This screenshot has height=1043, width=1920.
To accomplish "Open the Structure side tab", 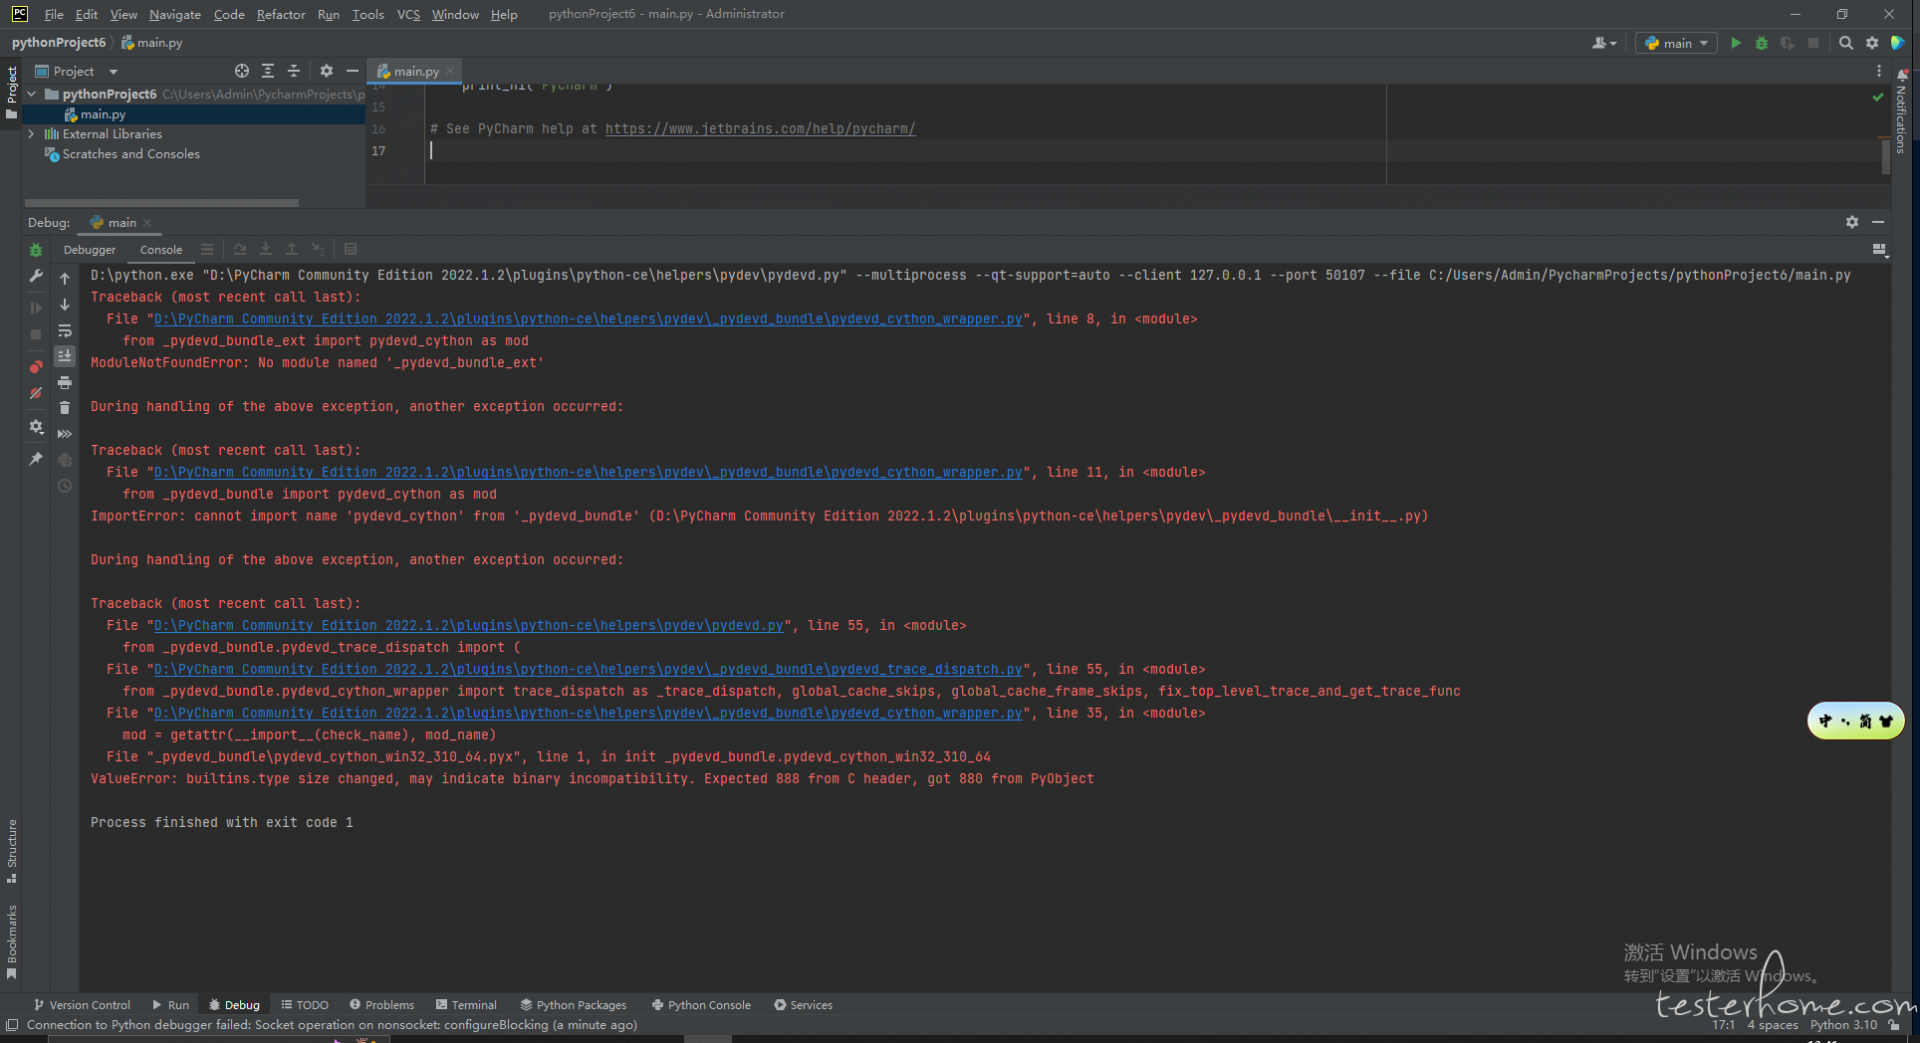I will pyautogui.click(x=12, y=850).
